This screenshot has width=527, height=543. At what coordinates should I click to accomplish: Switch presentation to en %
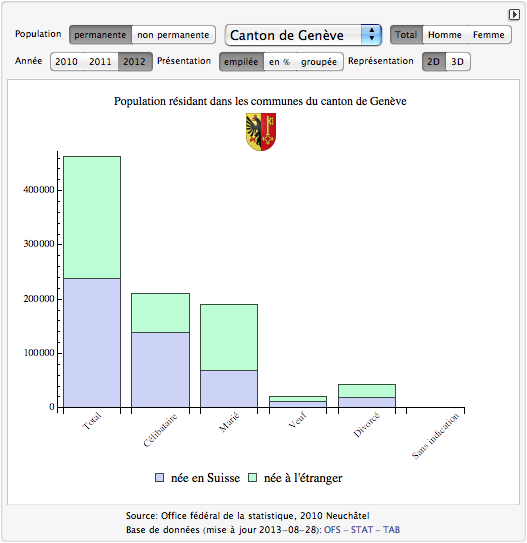pos(279,62)
